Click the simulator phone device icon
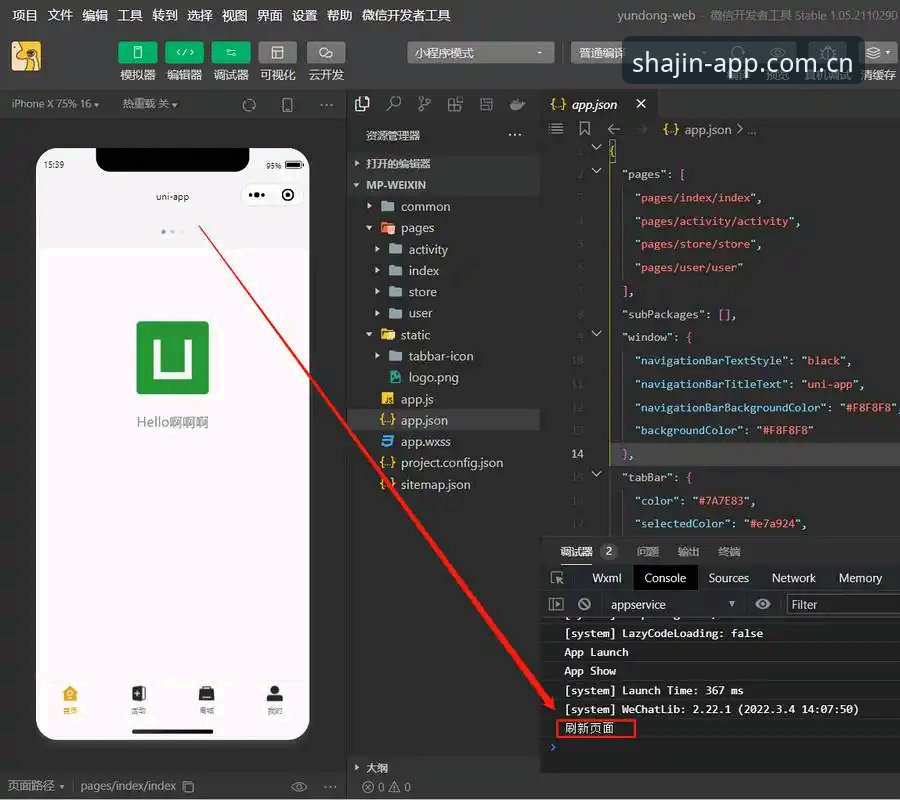Image resolution: width=900 pixels, height=800 pixels. 287,105
